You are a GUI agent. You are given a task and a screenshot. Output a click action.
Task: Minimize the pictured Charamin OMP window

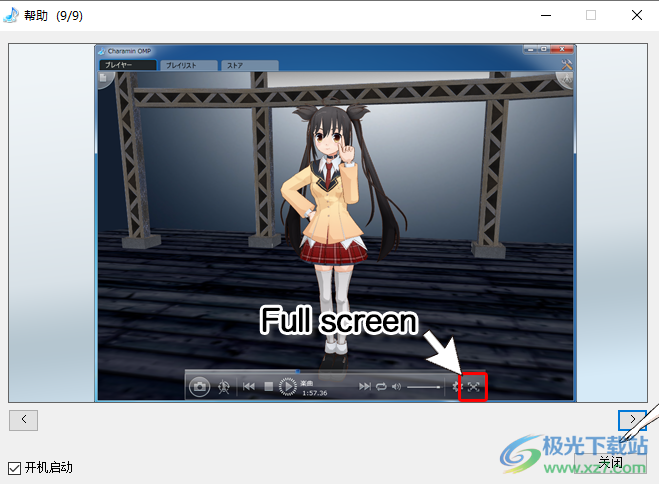click(x=530, y=49)
